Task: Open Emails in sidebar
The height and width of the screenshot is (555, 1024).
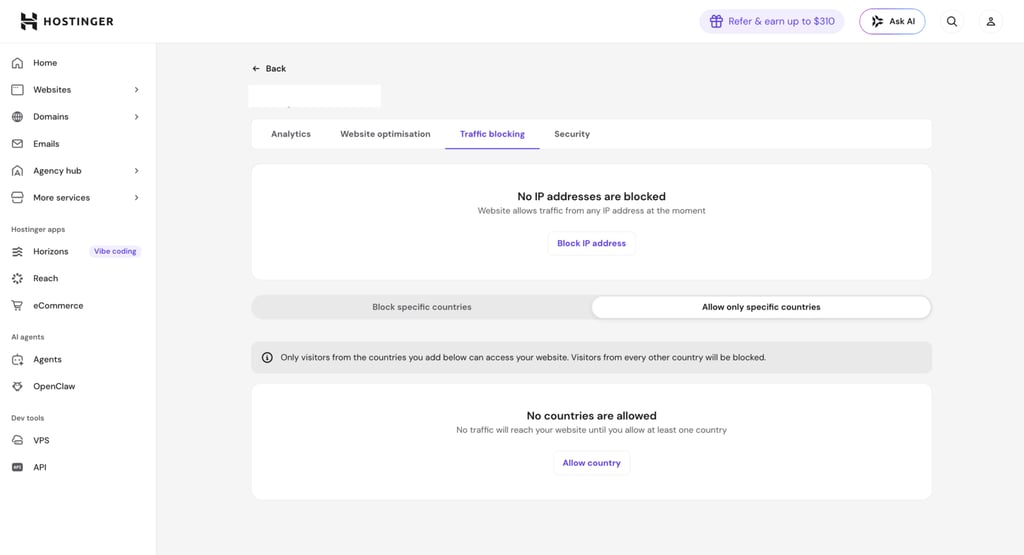Action: click(x=46, y=144)
